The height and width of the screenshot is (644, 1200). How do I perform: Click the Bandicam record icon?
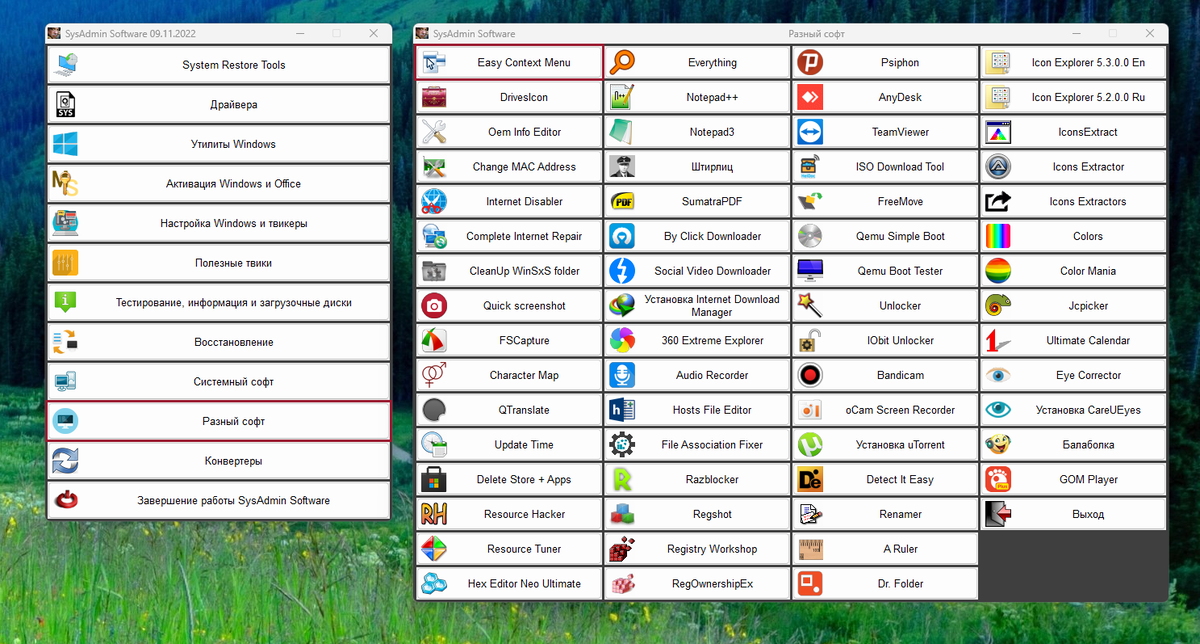(810, 375)
